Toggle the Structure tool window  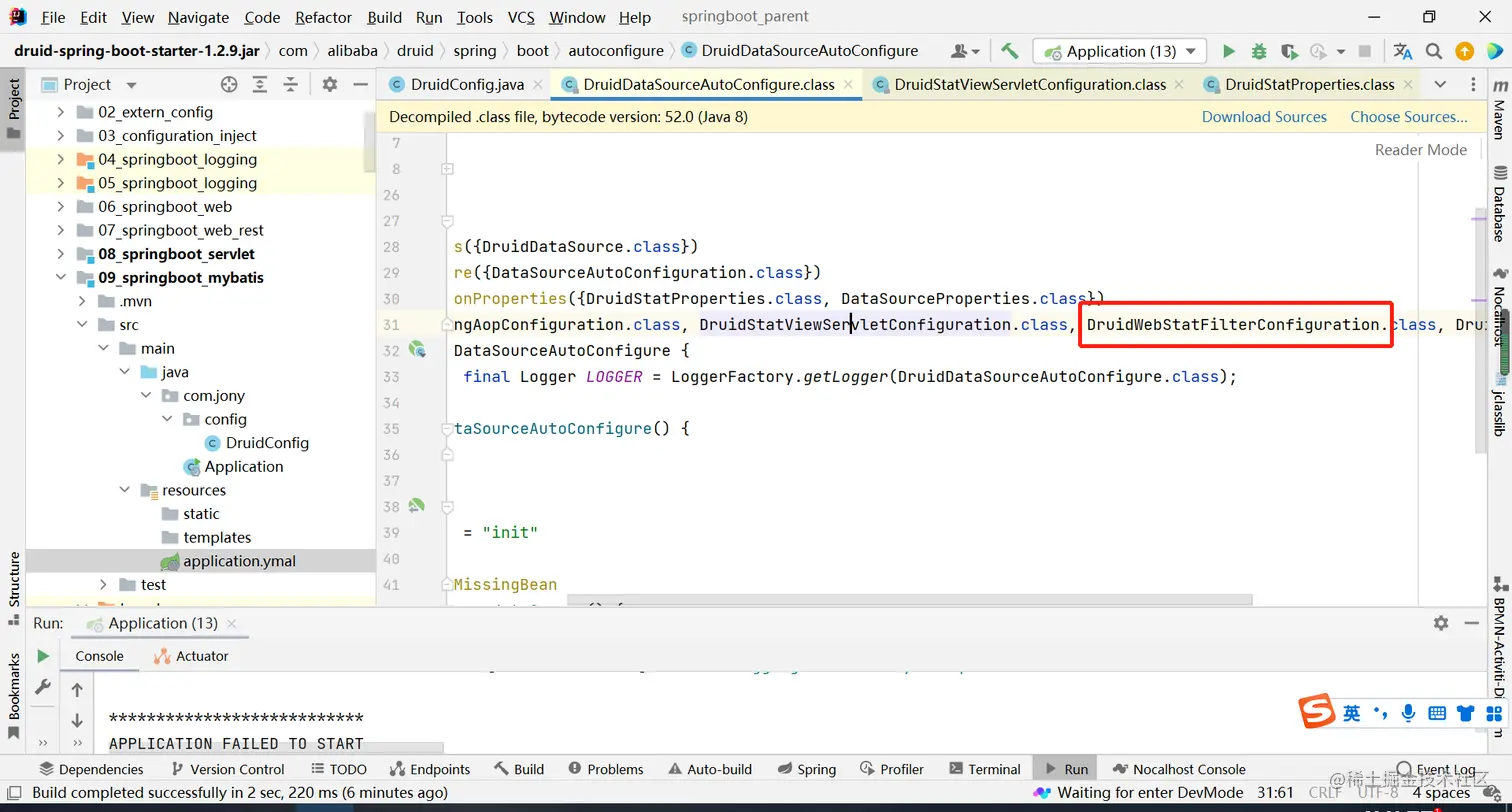(x=14, y=590)
